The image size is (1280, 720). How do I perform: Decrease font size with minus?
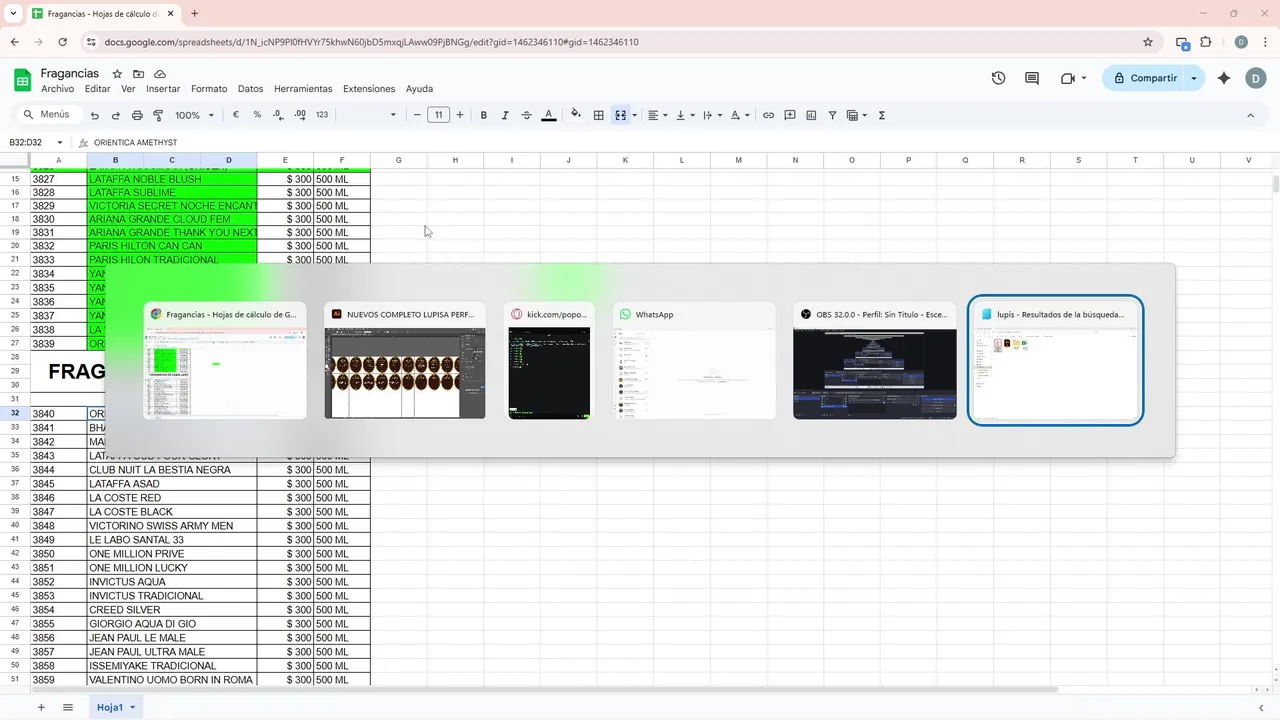[417, 115]
